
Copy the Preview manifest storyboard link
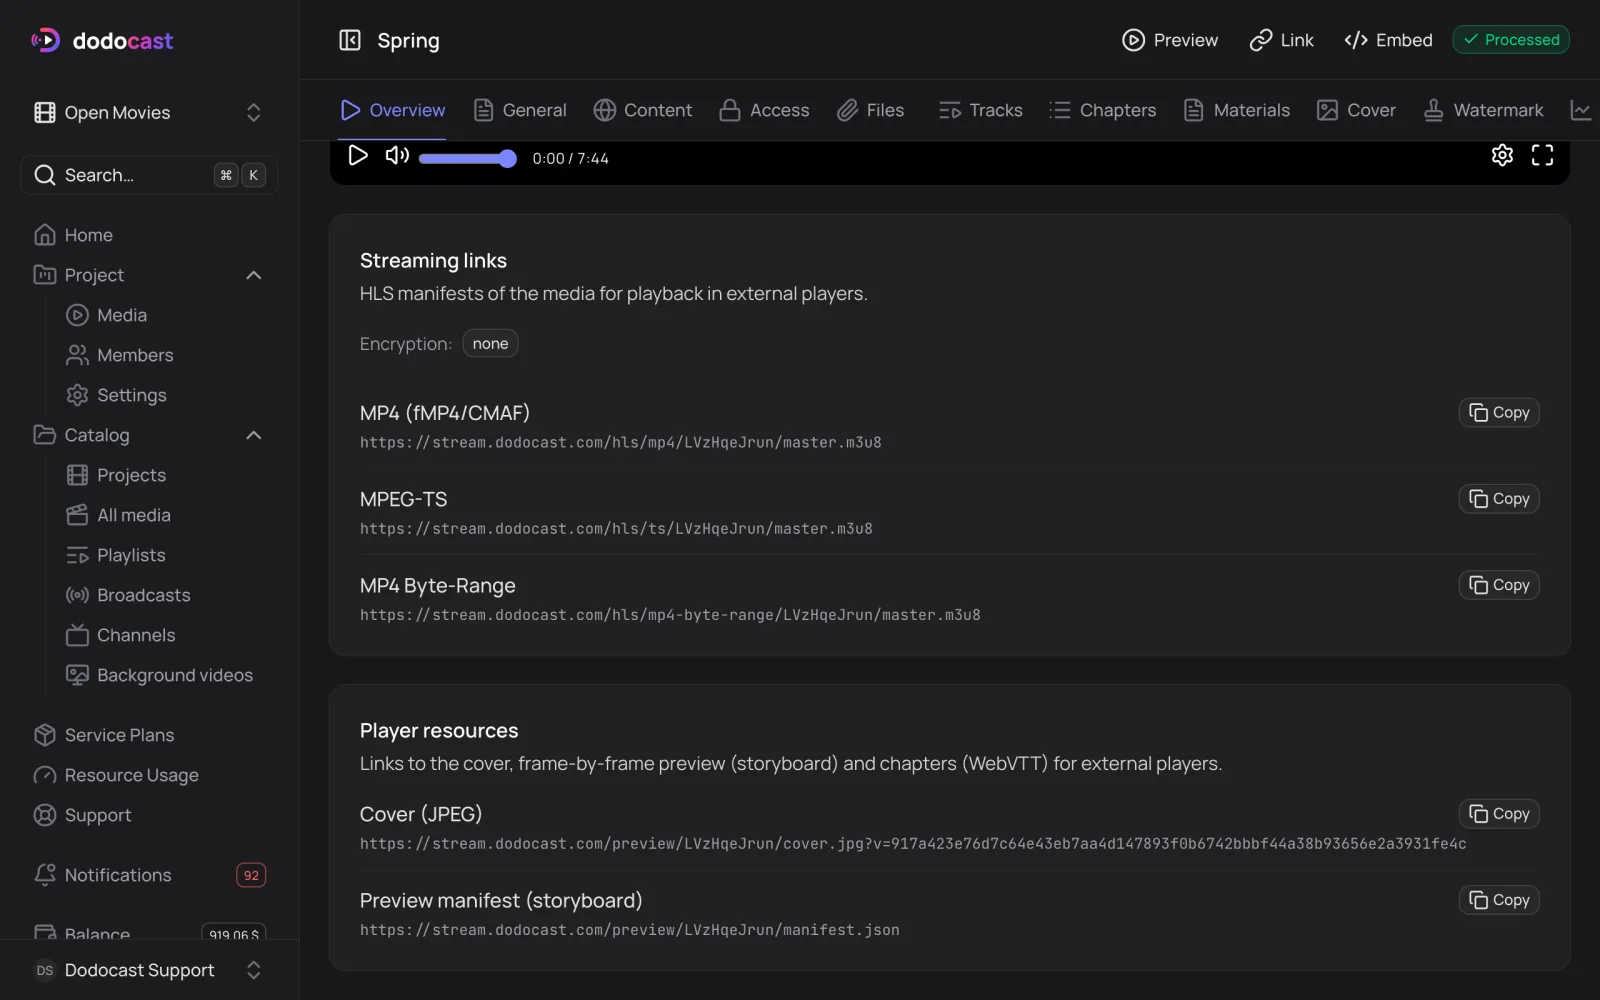tap(1499, 900)
